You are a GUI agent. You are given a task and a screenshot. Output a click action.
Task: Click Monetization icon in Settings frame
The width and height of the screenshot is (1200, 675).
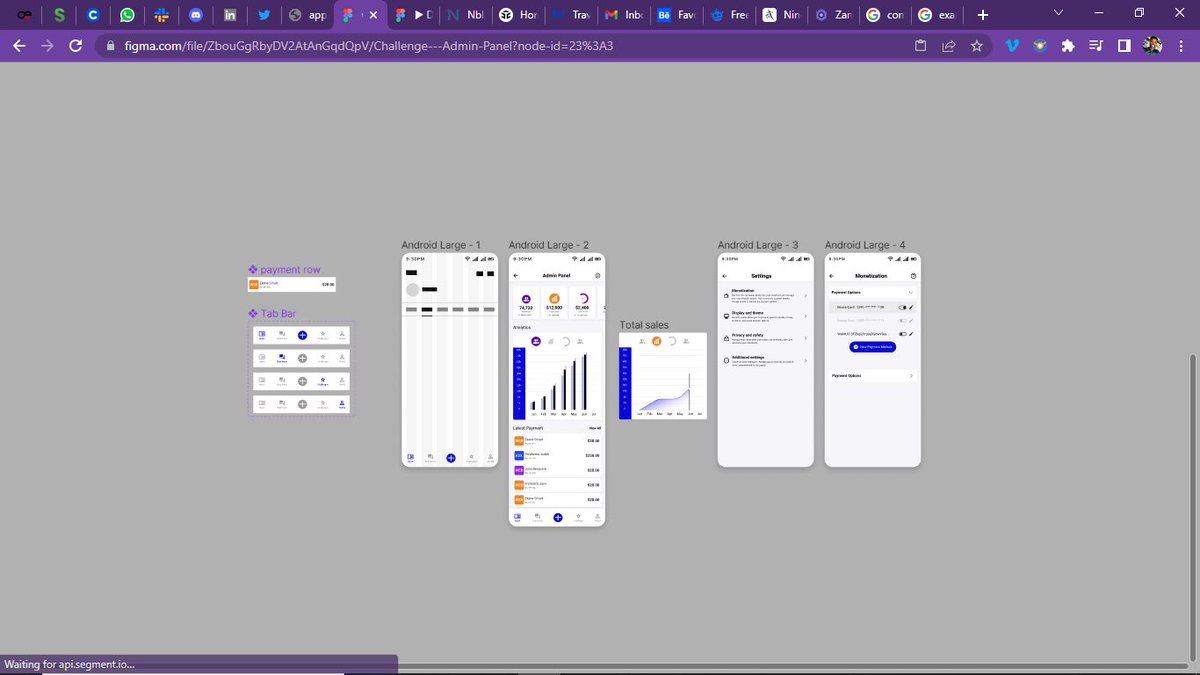pos(726,296)
